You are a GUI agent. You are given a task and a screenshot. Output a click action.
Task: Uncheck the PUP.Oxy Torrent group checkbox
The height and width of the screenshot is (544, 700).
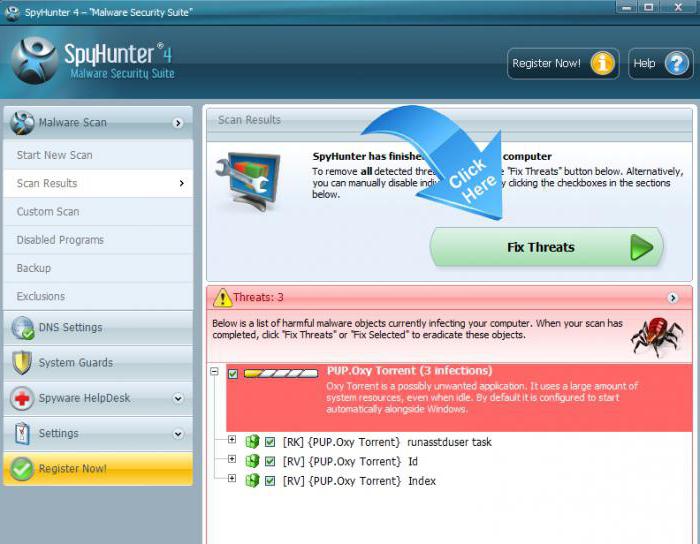tap(233, 374)
